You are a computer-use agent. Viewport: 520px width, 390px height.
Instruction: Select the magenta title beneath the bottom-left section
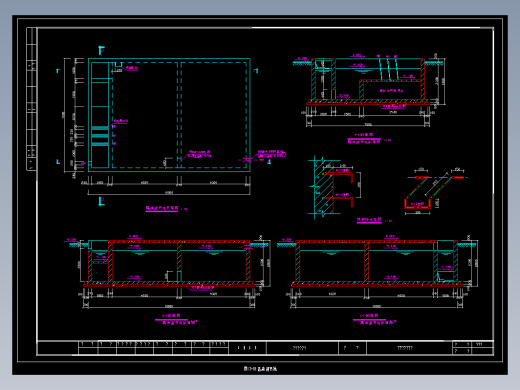click(x=171, y=319)
